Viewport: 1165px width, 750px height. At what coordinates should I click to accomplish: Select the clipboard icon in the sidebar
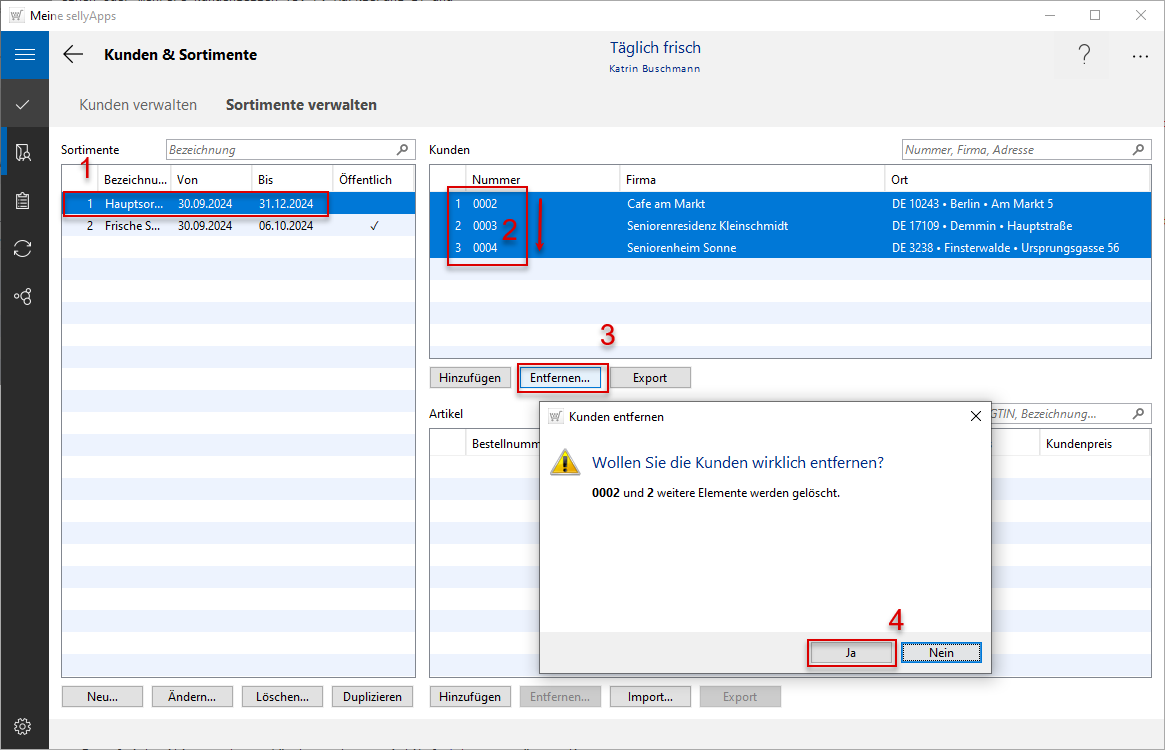tap(24, 200)
